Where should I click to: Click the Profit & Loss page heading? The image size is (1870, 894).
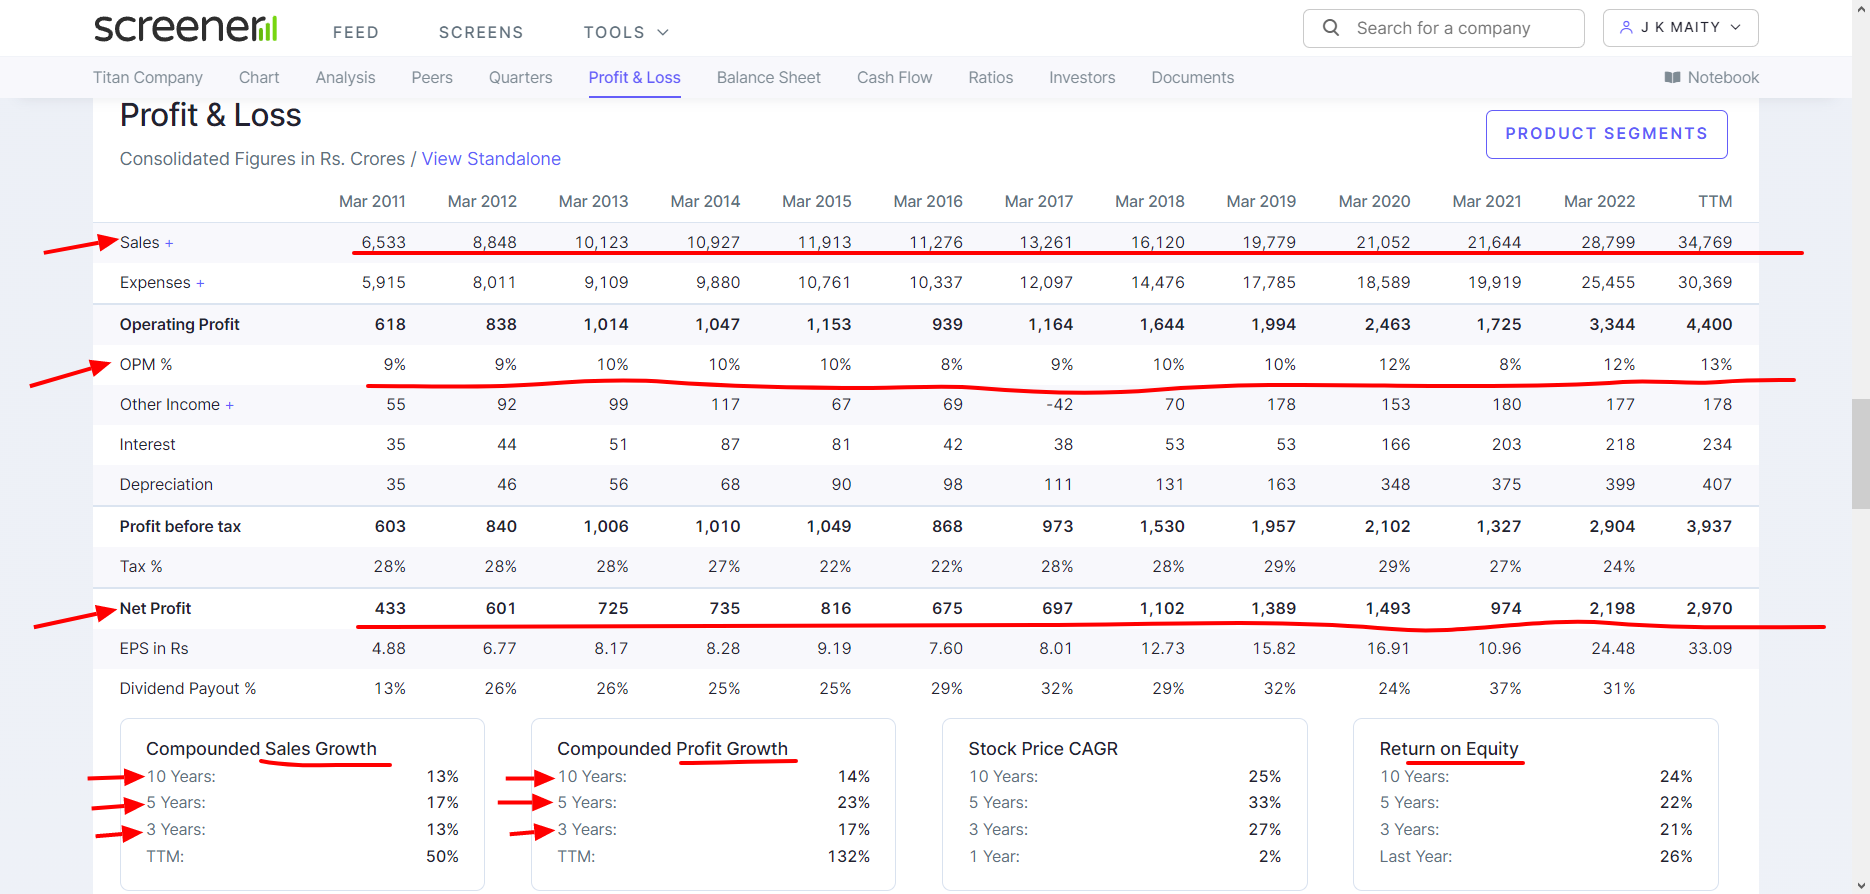pos(210,115)
